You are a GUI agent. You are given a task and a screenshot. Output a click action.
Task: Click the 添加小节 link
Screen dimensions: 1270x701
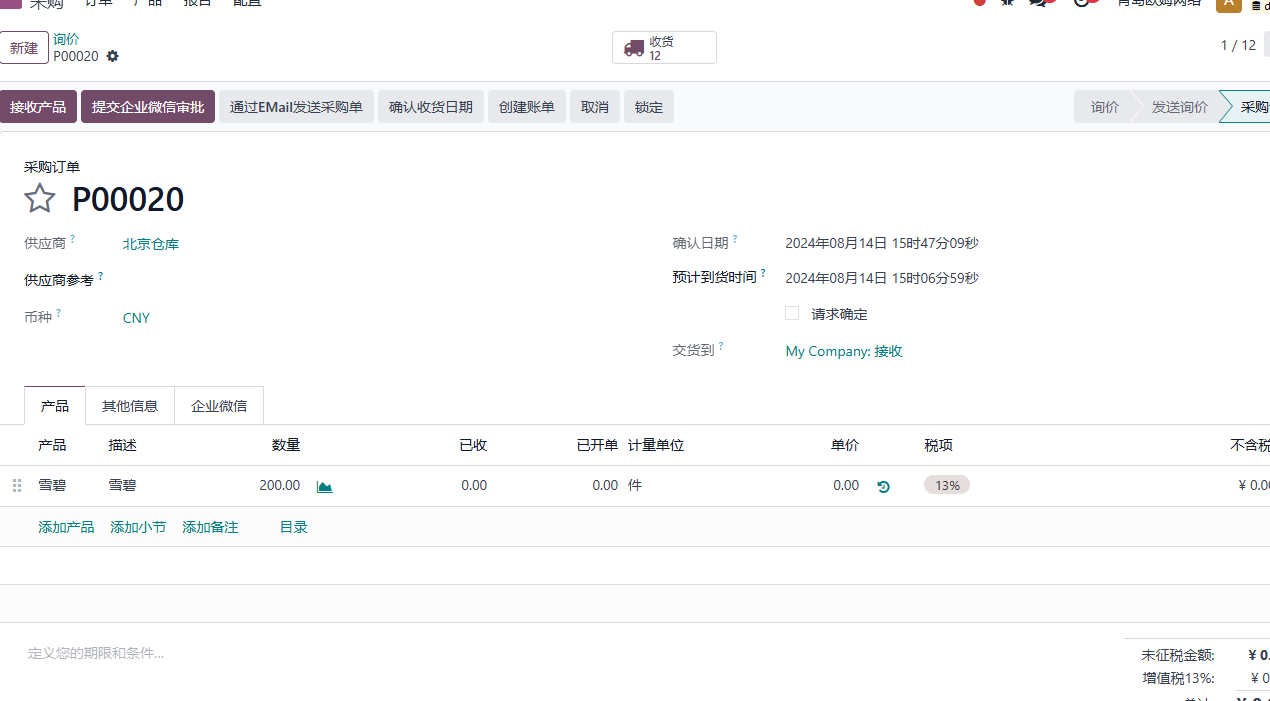(x=138, y=527)
